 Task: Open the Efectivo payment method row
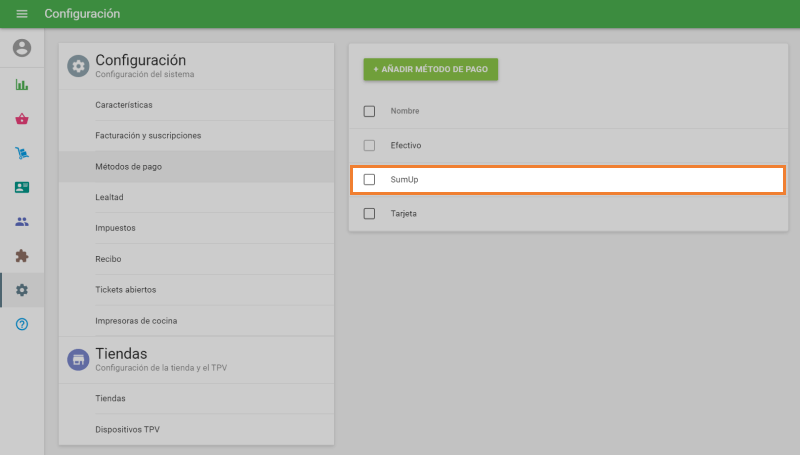tap(406, 146)
